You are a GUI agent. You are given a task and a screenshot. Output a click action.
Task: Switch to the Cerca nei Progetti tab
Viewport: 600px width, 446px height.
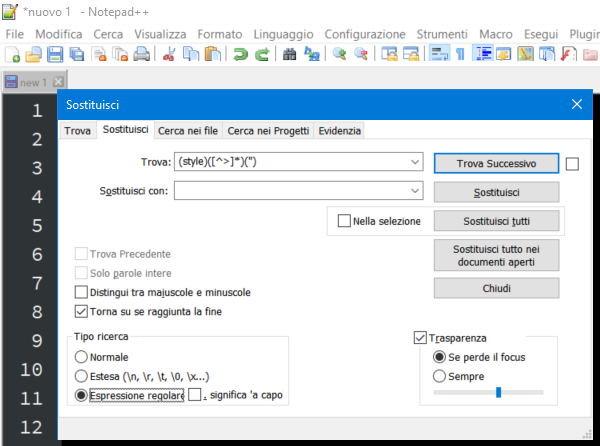coord(268,131)
